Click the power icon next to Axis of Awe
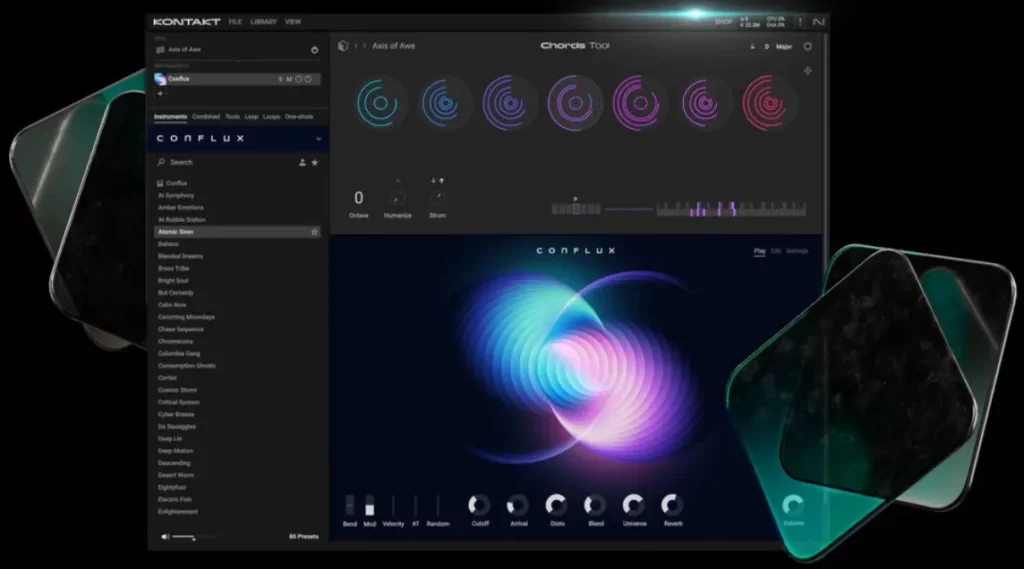The width and height of the screenshot is (1024, 569). click(x=314, y=50)
